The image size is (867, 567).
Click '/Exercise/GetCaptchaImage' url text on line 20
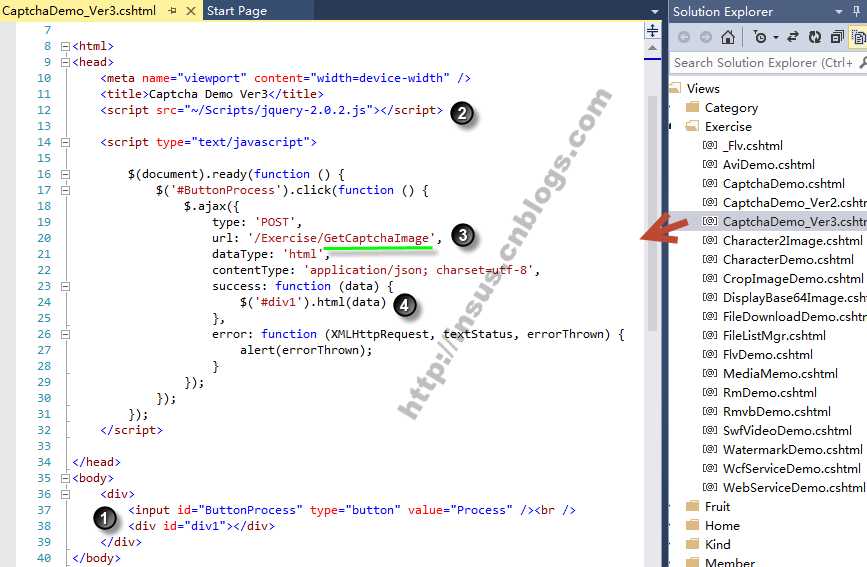341,238
